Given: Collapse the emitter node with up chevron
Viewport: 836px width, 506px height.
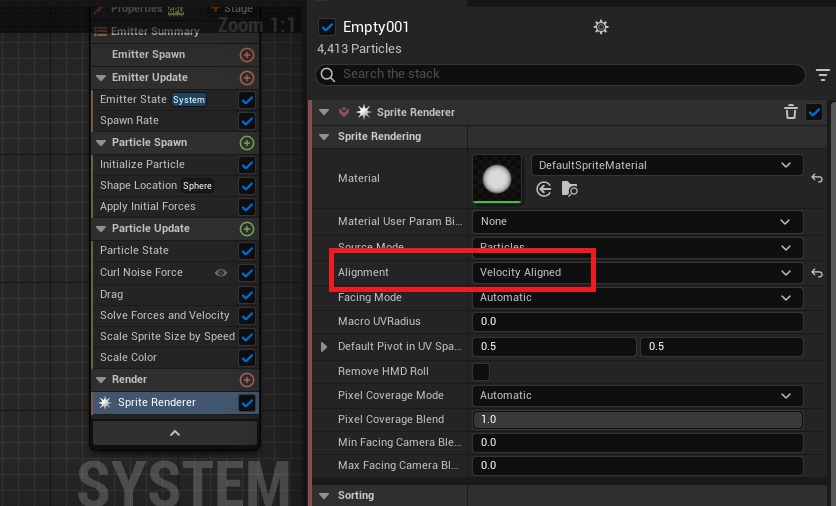Looking at the screenshot, I should [x=175, y=433].
